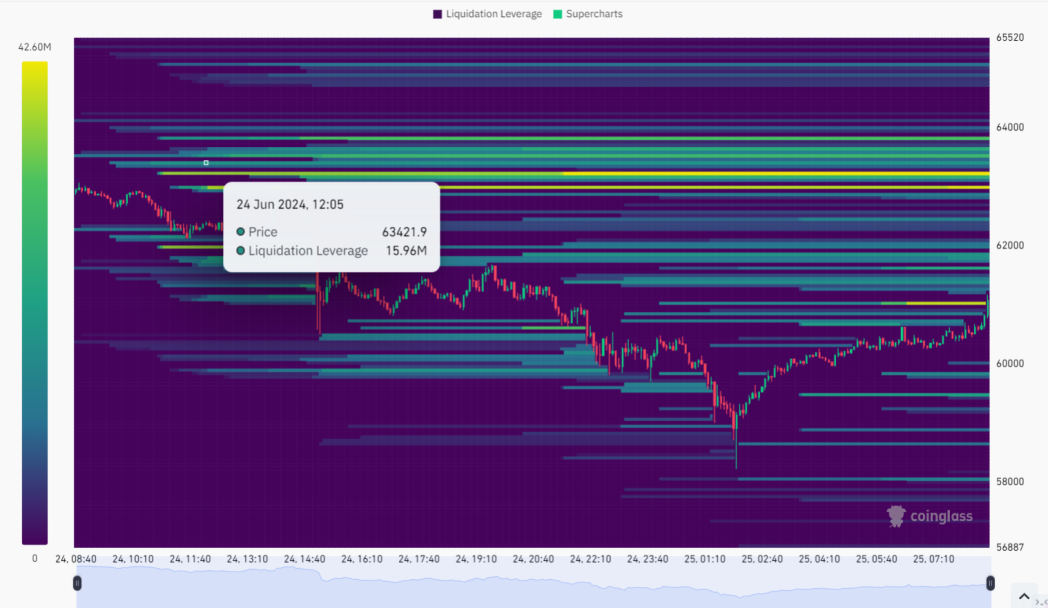Image resolution: width=1048 pixels, height=608 pixels.
Task: Click the 58000 price axis label
Action: point(1010,481)
